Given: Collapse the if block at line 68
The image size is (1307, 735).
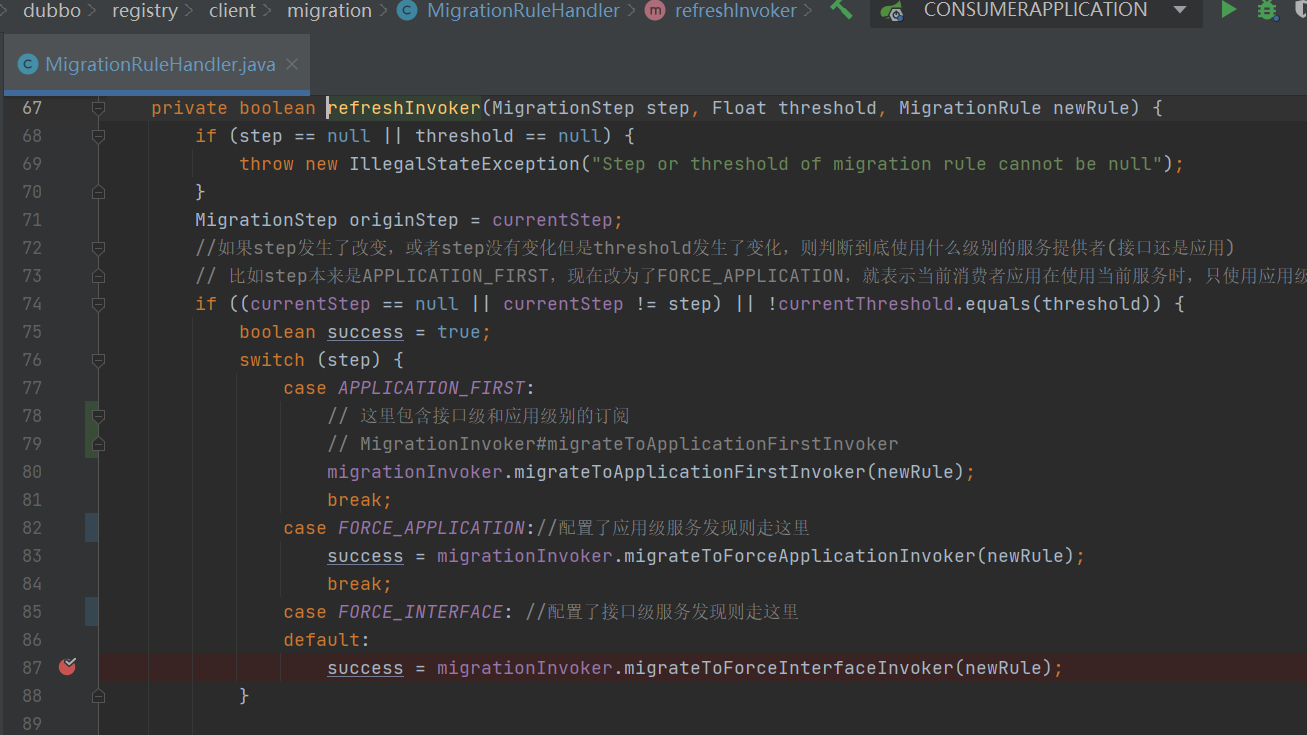Looking at the screenshot, I should click(x=98, y=135).
